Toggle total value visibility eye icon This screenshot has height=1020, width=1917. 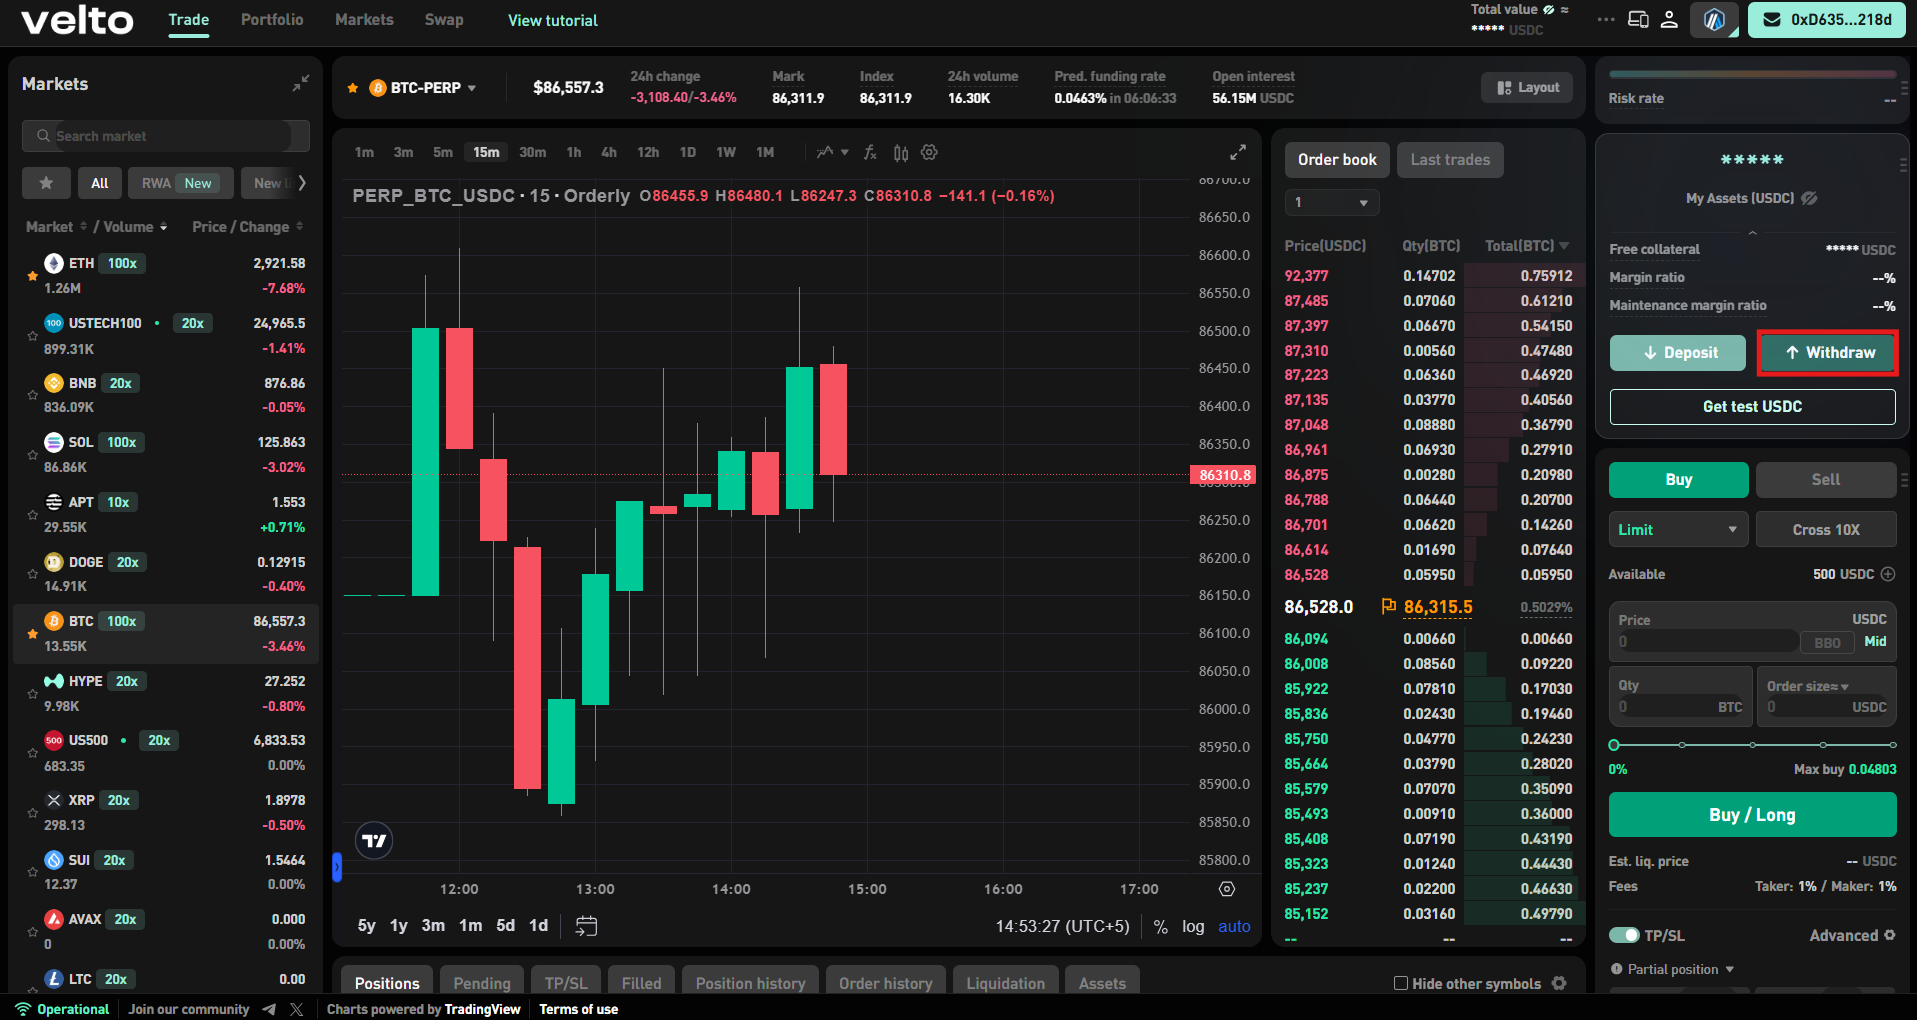coord(1549,9)
